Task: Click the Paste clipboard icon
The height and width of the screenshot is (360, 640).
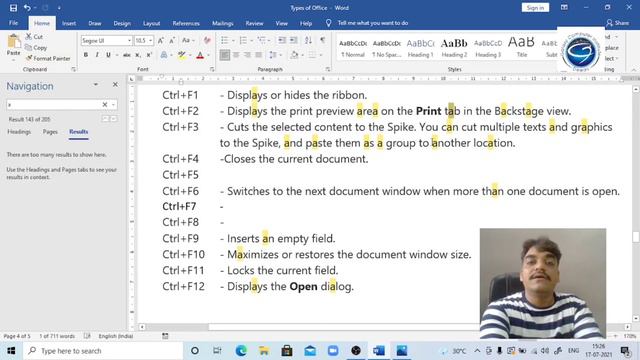Action: [x=13, y=41]
